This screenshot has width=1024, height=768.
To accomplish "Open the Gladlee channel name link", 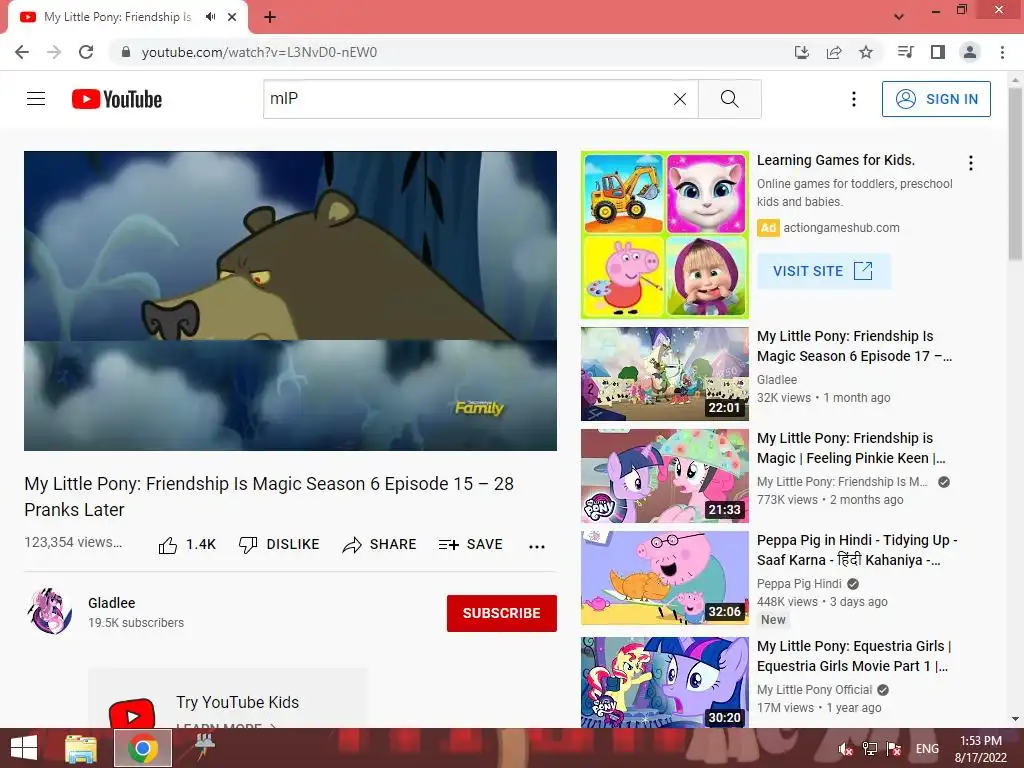I will 112,603.
